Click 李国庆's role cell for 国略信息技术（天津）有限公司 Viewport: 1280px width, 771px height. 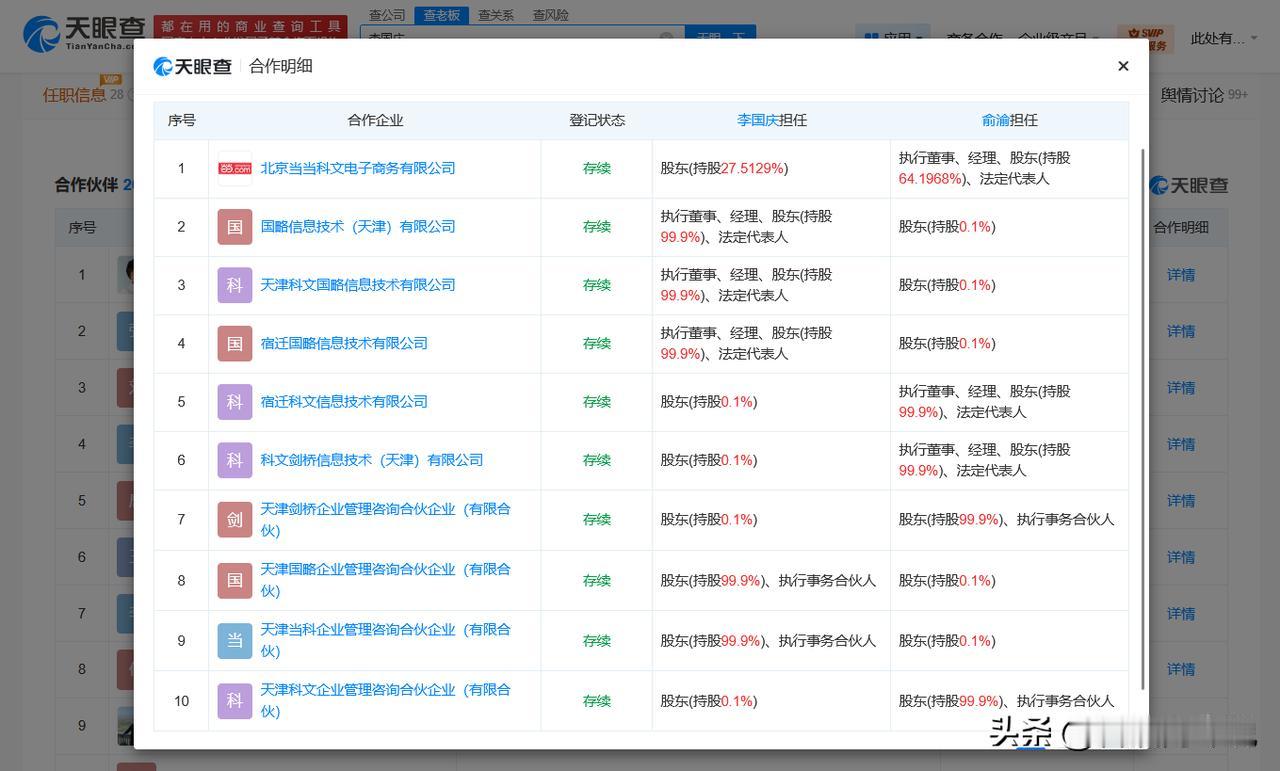point(771,227)
